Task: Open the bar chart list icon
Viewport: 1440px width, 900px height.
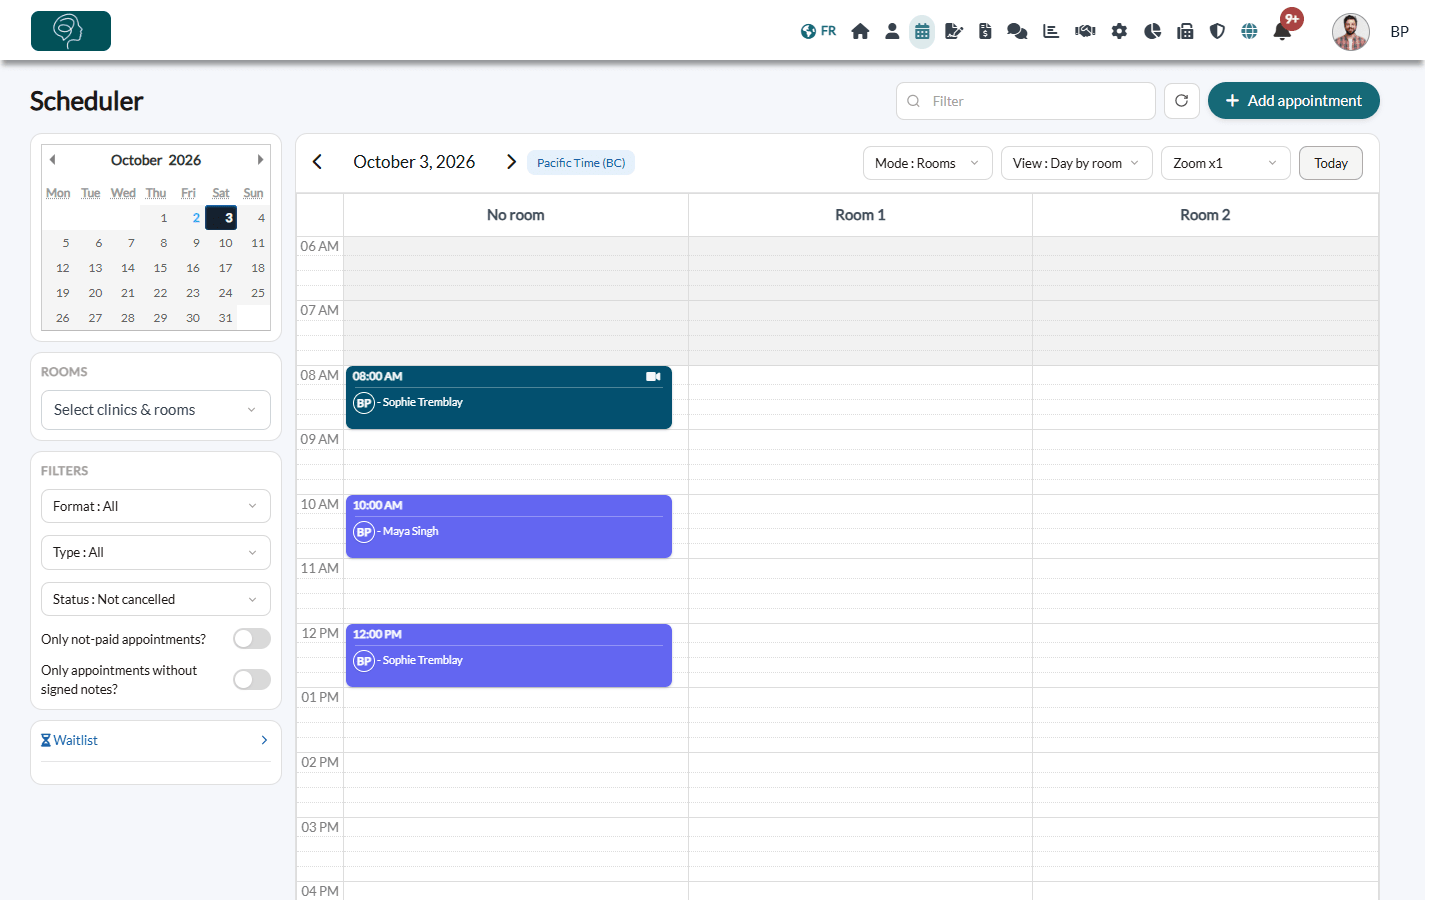Action: pos(1051,31)
